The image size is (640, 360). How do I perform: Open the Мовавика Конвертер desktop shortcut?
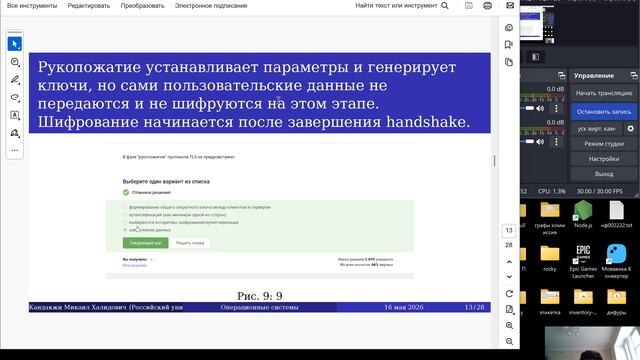click(x=616, y=261)
